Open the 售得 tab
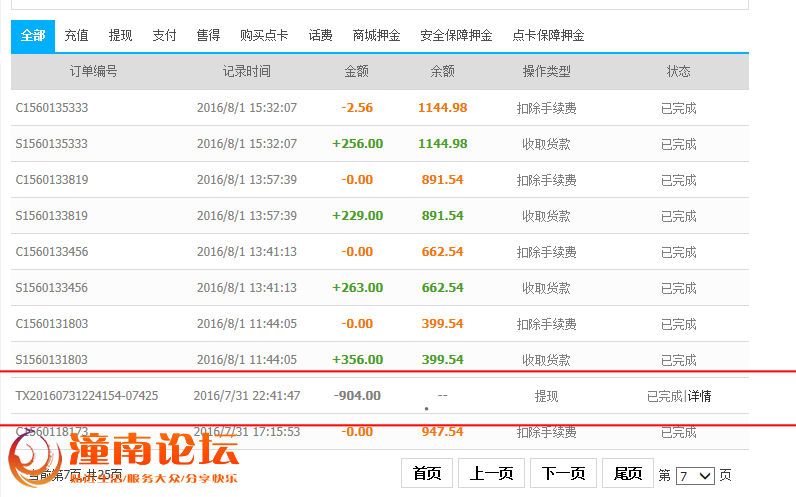Viewport: 796px width, 497px height. tap(208, 36)
